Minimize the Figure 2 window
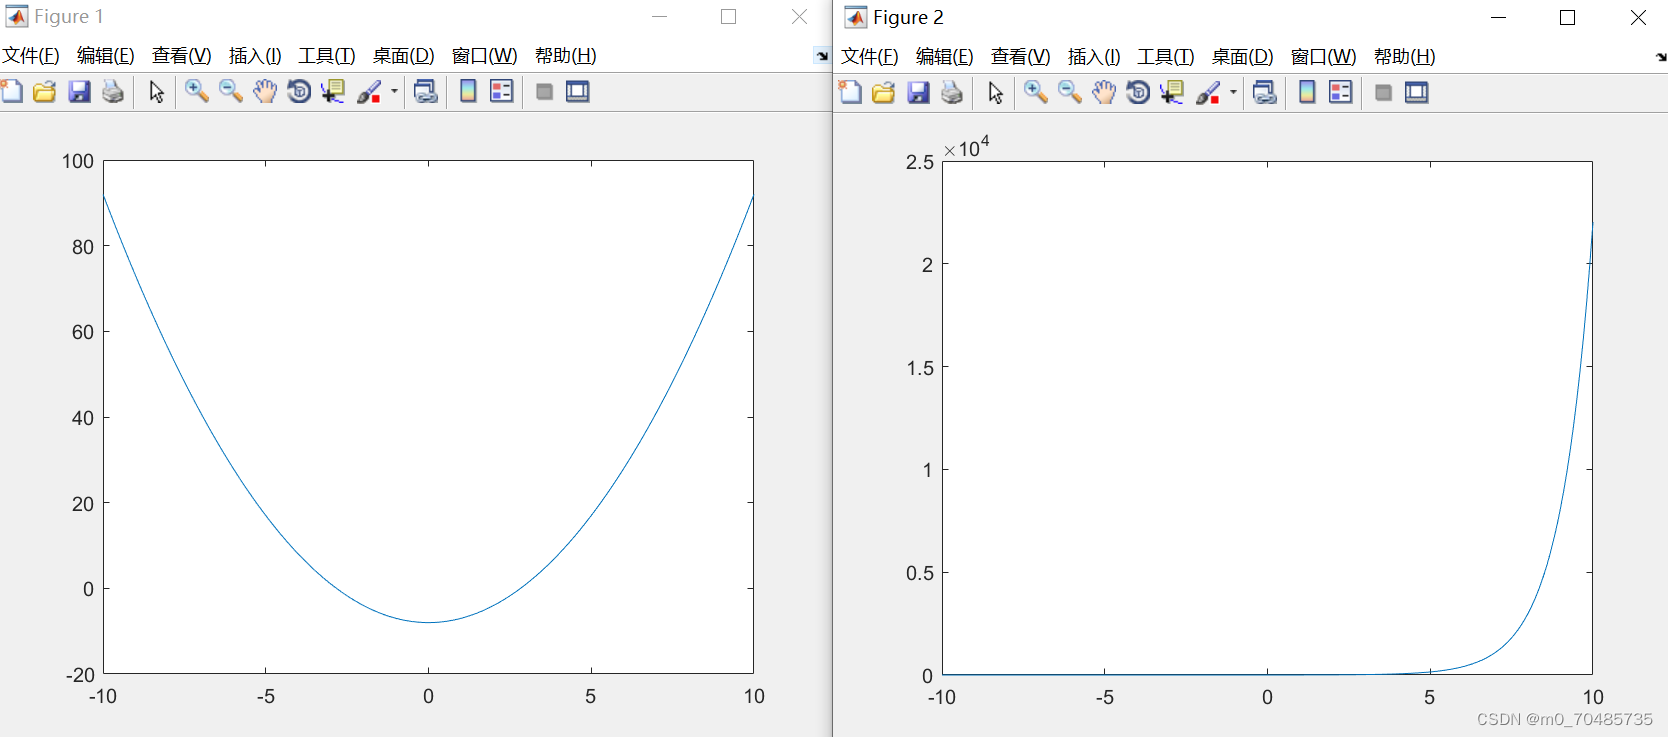Screen dimensions: 1668x737 point(1498,17)
